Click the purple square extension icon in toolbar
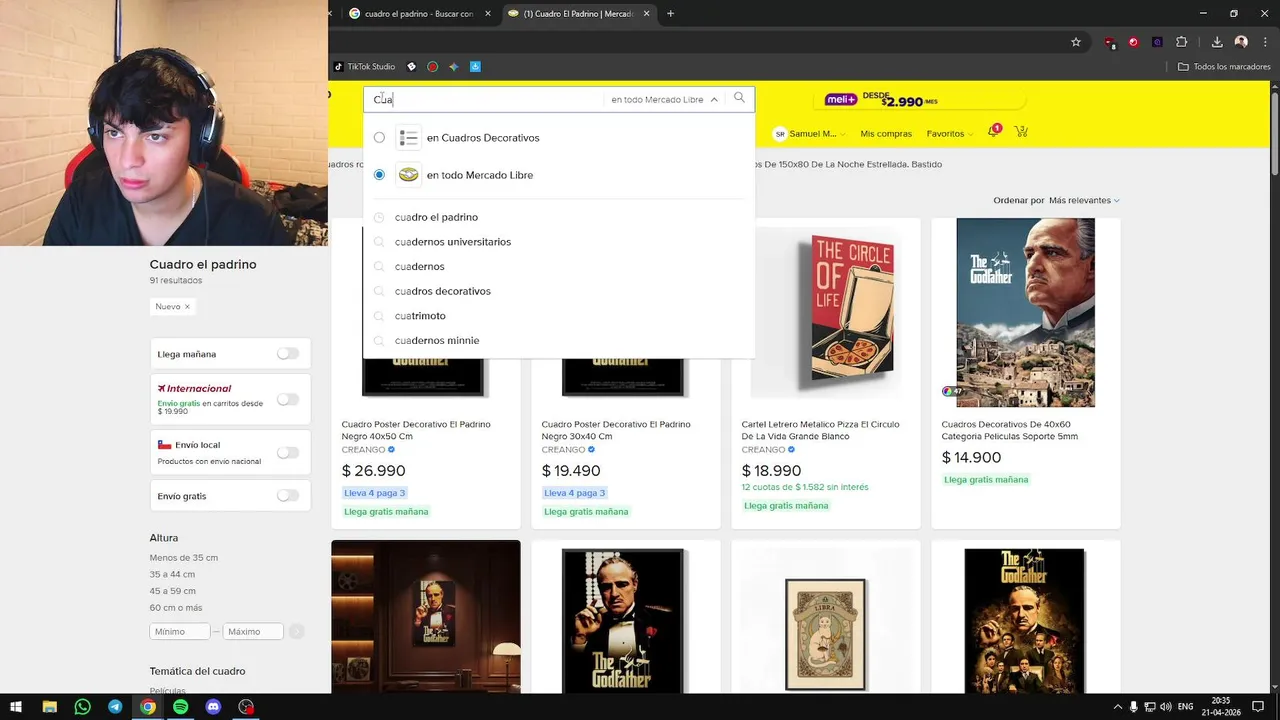This screenshot has height=720, width=1280. point(1157,42)
